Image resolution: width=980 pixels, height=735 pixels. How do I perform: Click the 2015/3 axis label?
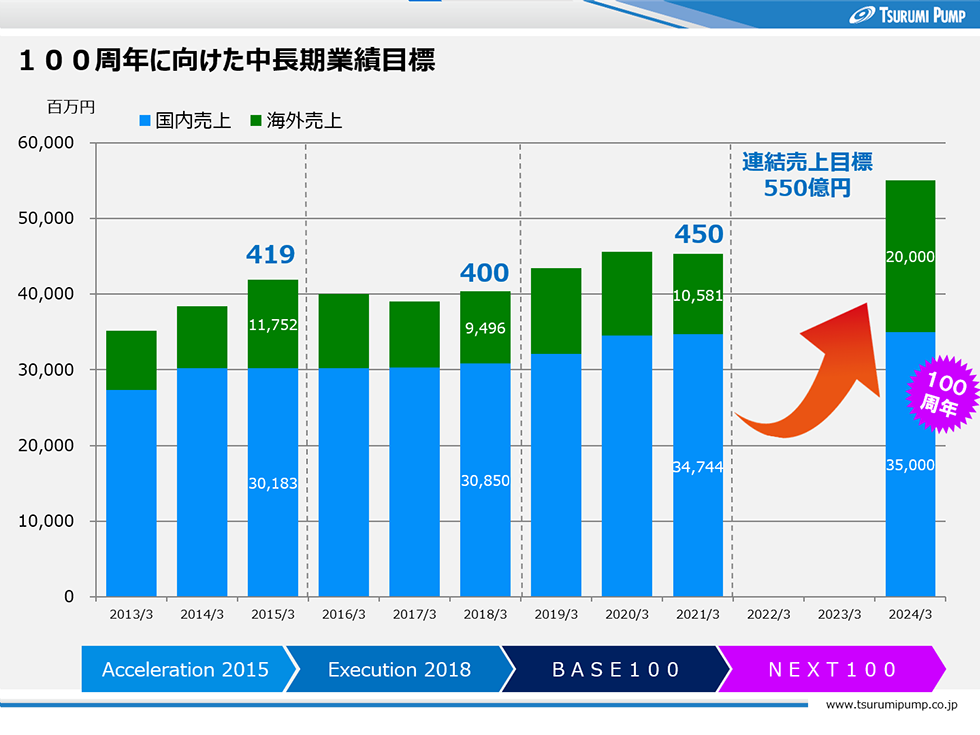[272, 614]
